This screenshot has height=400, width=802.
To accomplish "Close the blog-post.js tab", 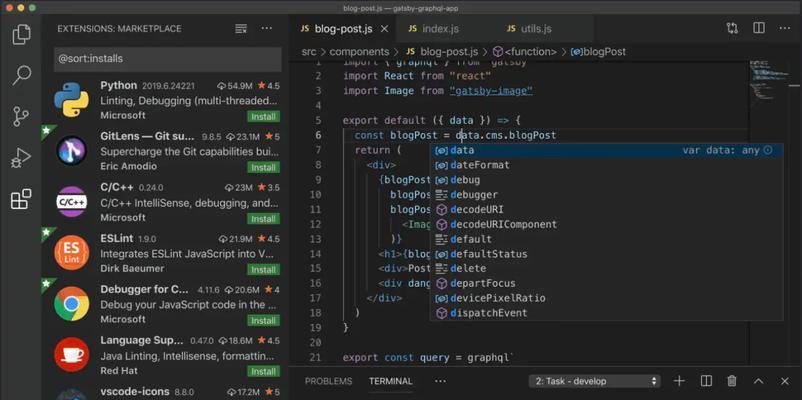I will pyautogui.click(x=385, y=29).
